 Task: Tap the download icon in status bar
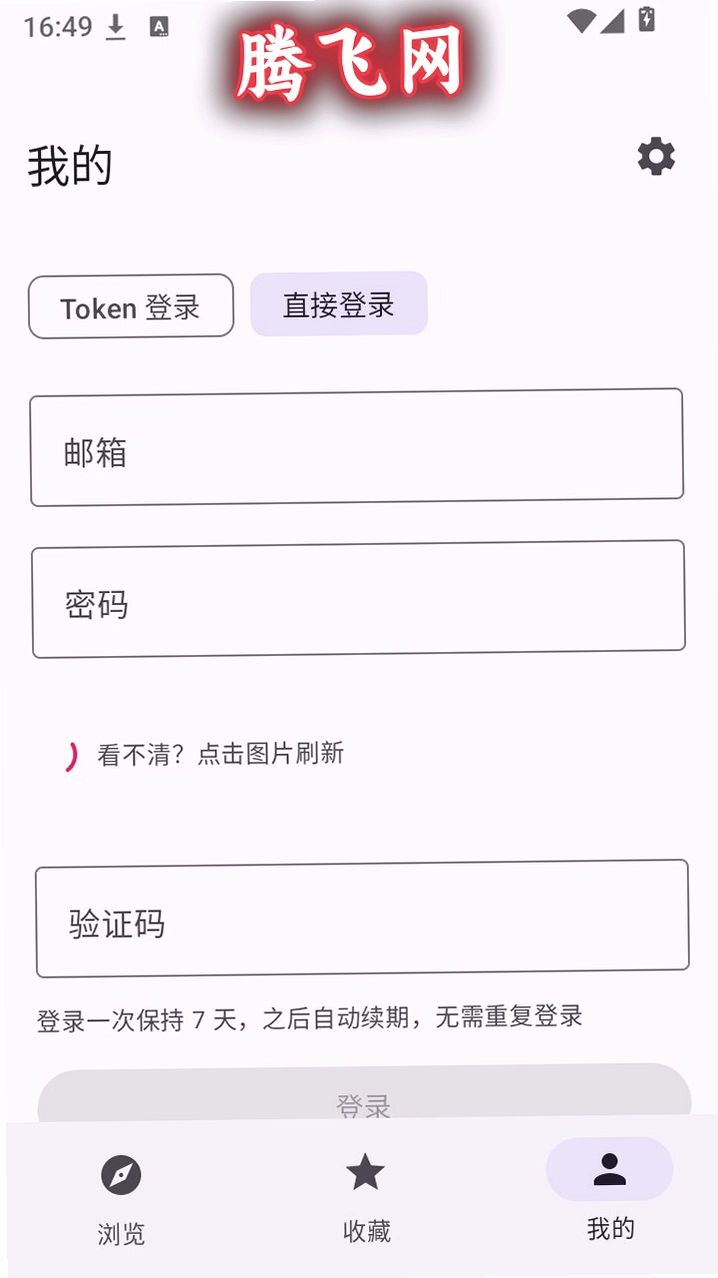[x=116, y=27]
